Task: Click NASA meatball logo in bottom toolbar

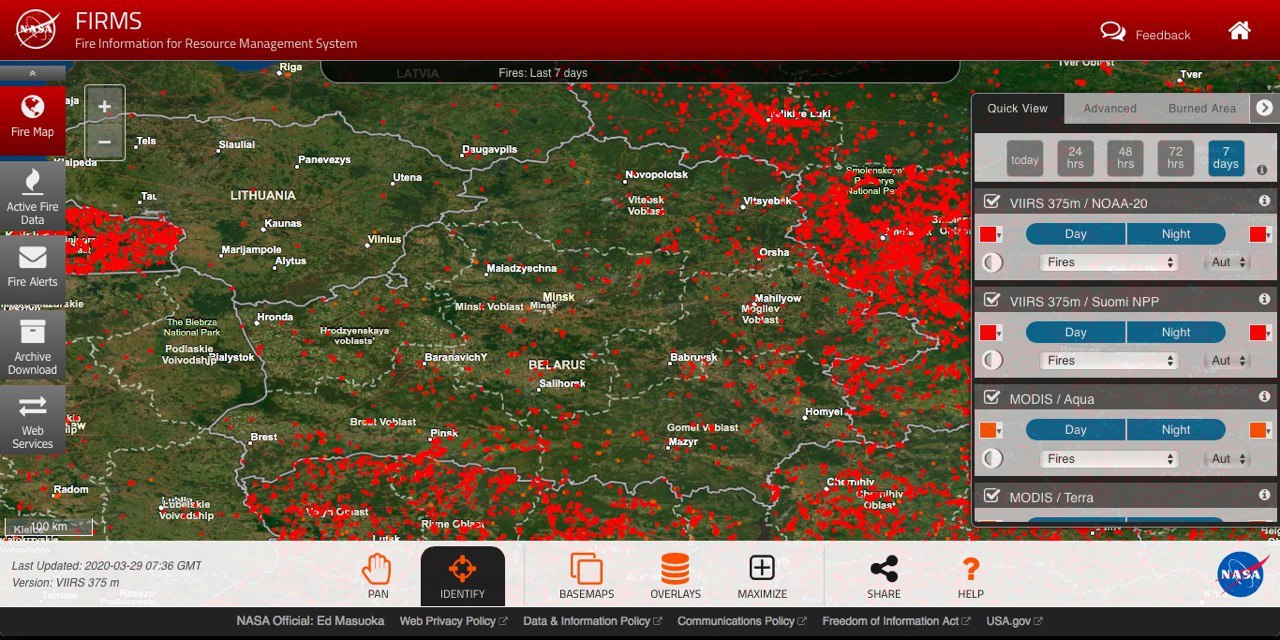Action: [1240, 575]
